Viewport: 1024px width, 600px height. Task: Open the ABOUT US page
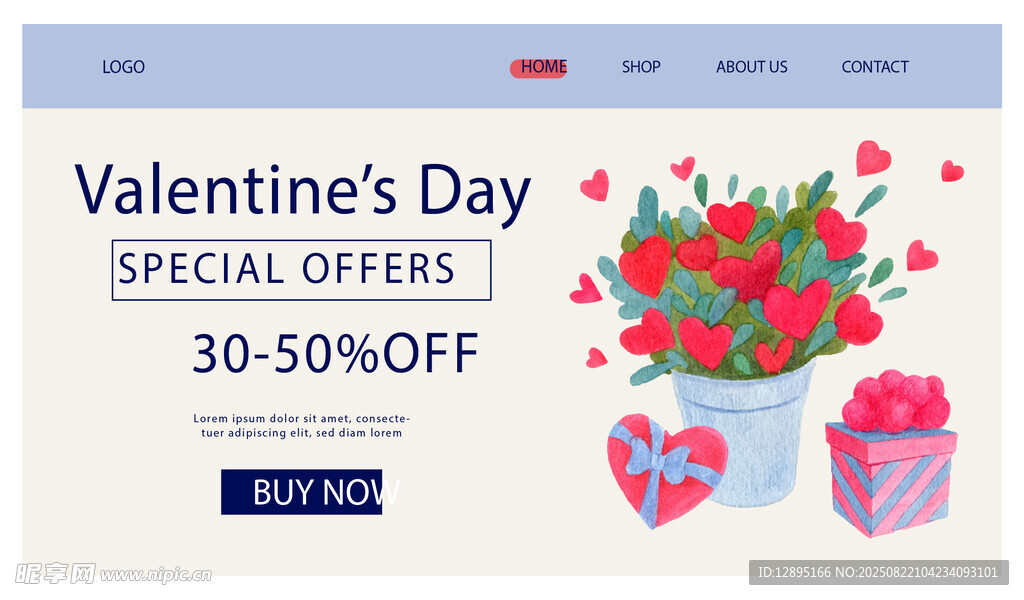tap(751, 67)
